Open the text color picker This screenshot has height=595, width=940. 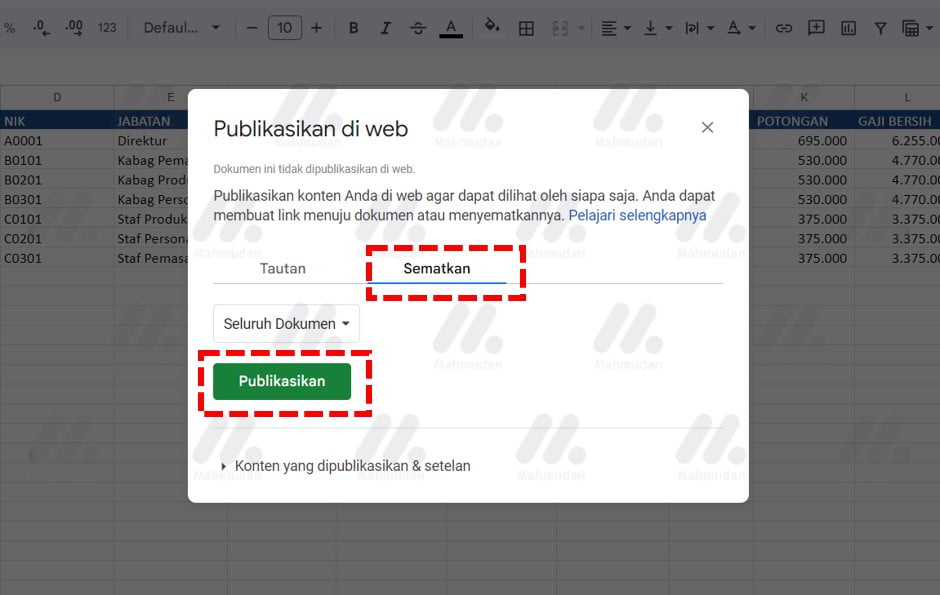pos(451,28)
